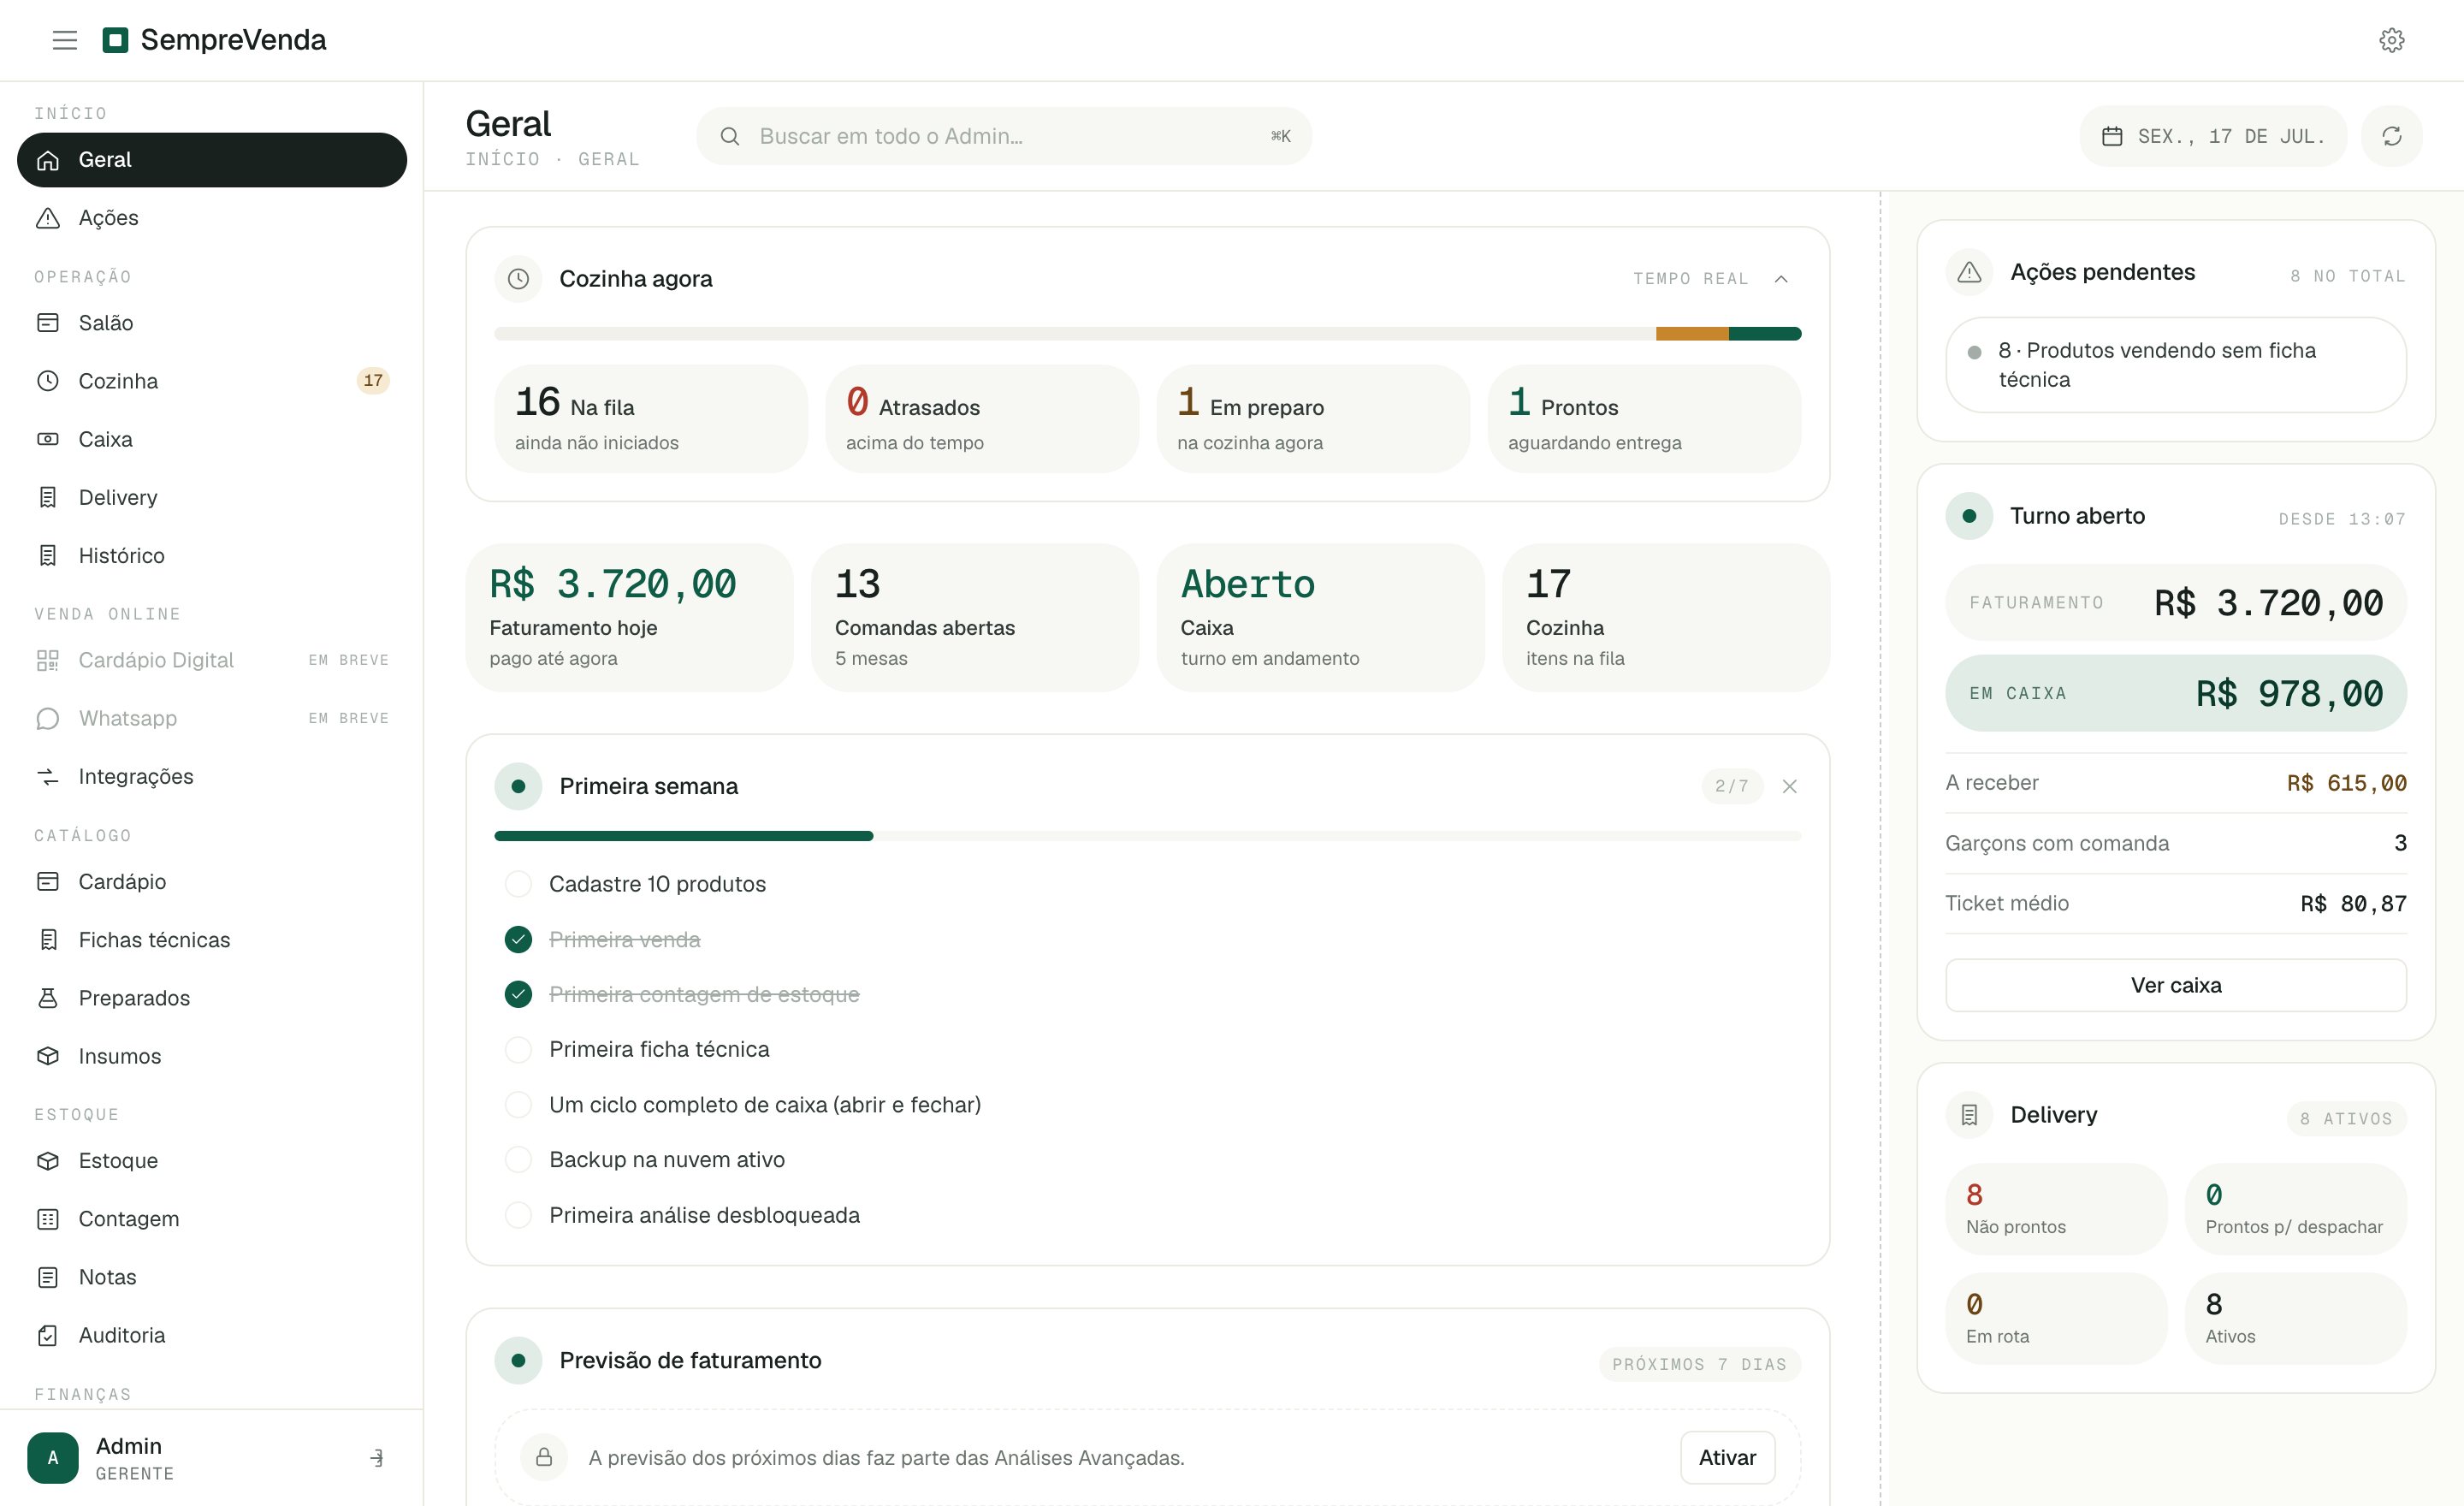Click the Faturamento hoje card
Screen dimensions: 2464x1506
[629, 617]
